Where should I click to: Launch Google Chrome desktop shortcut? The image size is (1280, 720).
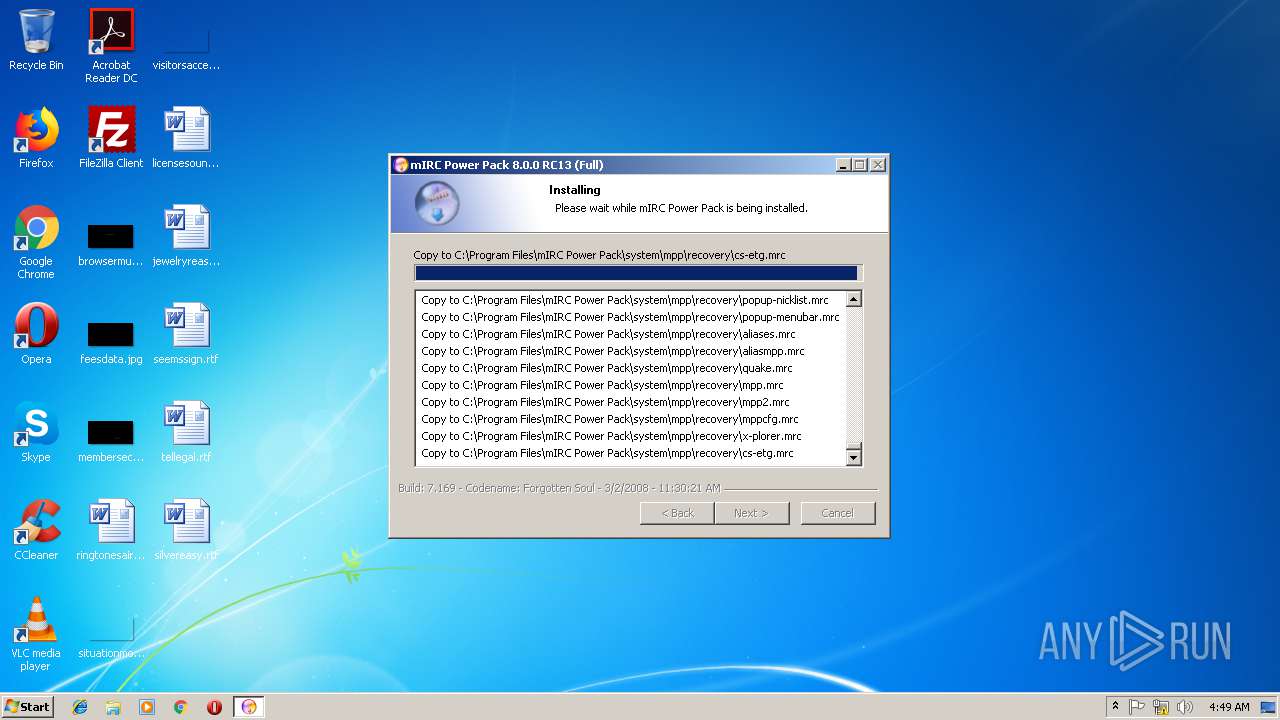[x=36, y=242]
